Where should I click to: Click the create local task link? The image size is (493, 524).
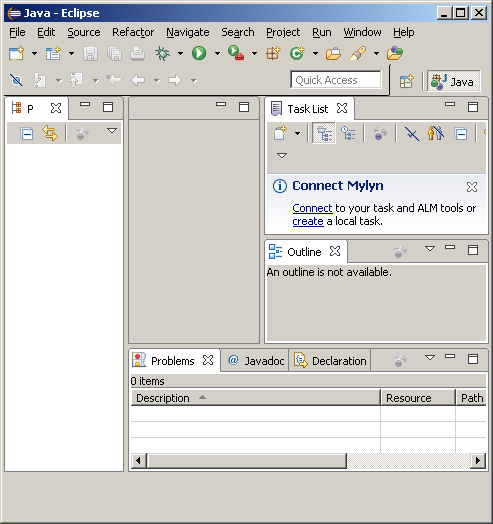coord(308,221)
